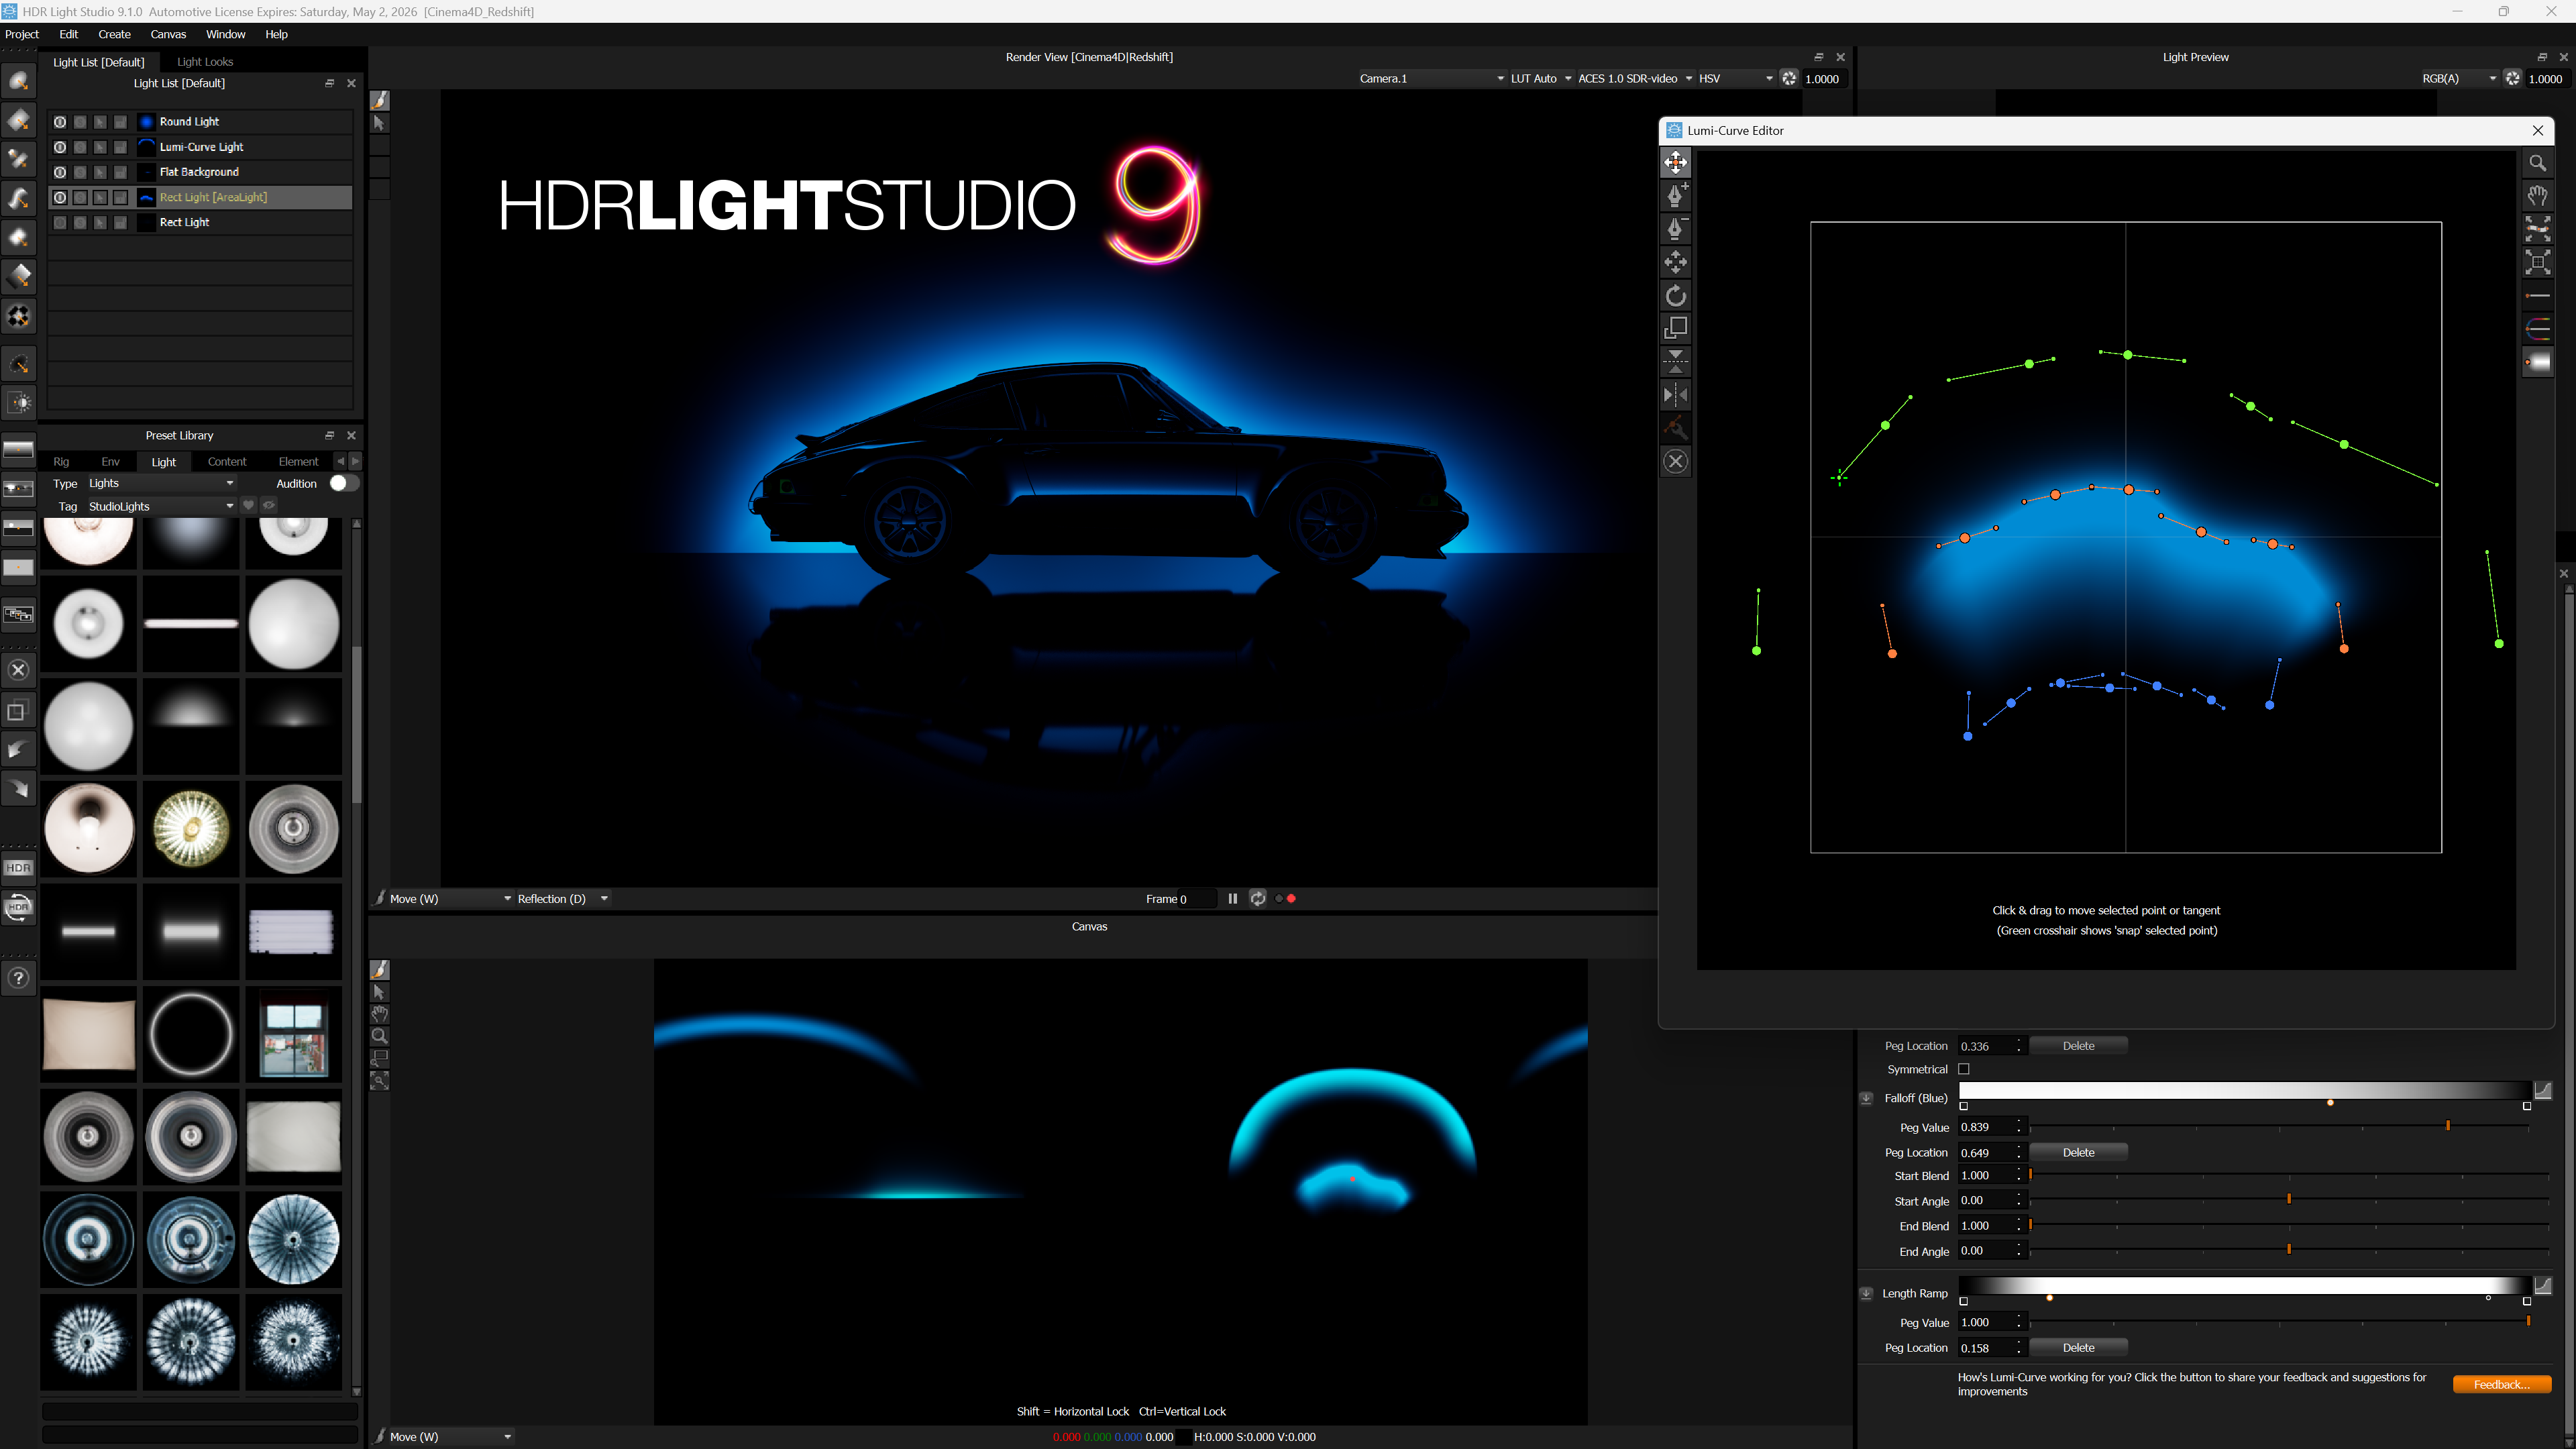This screenshot has height=1449, width=2576.
Task: Click the Fit Curve to view icon
Action: pos(2537,229)
